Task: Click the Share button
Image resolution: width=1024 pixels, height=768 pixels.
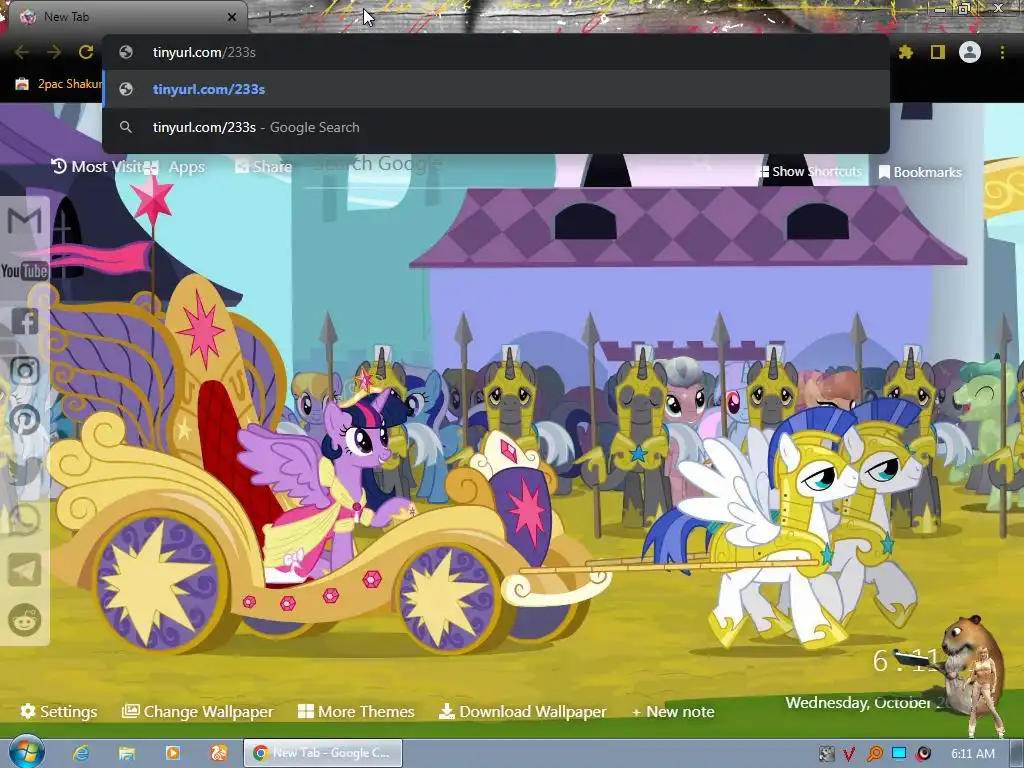Action: pos(263,167)
